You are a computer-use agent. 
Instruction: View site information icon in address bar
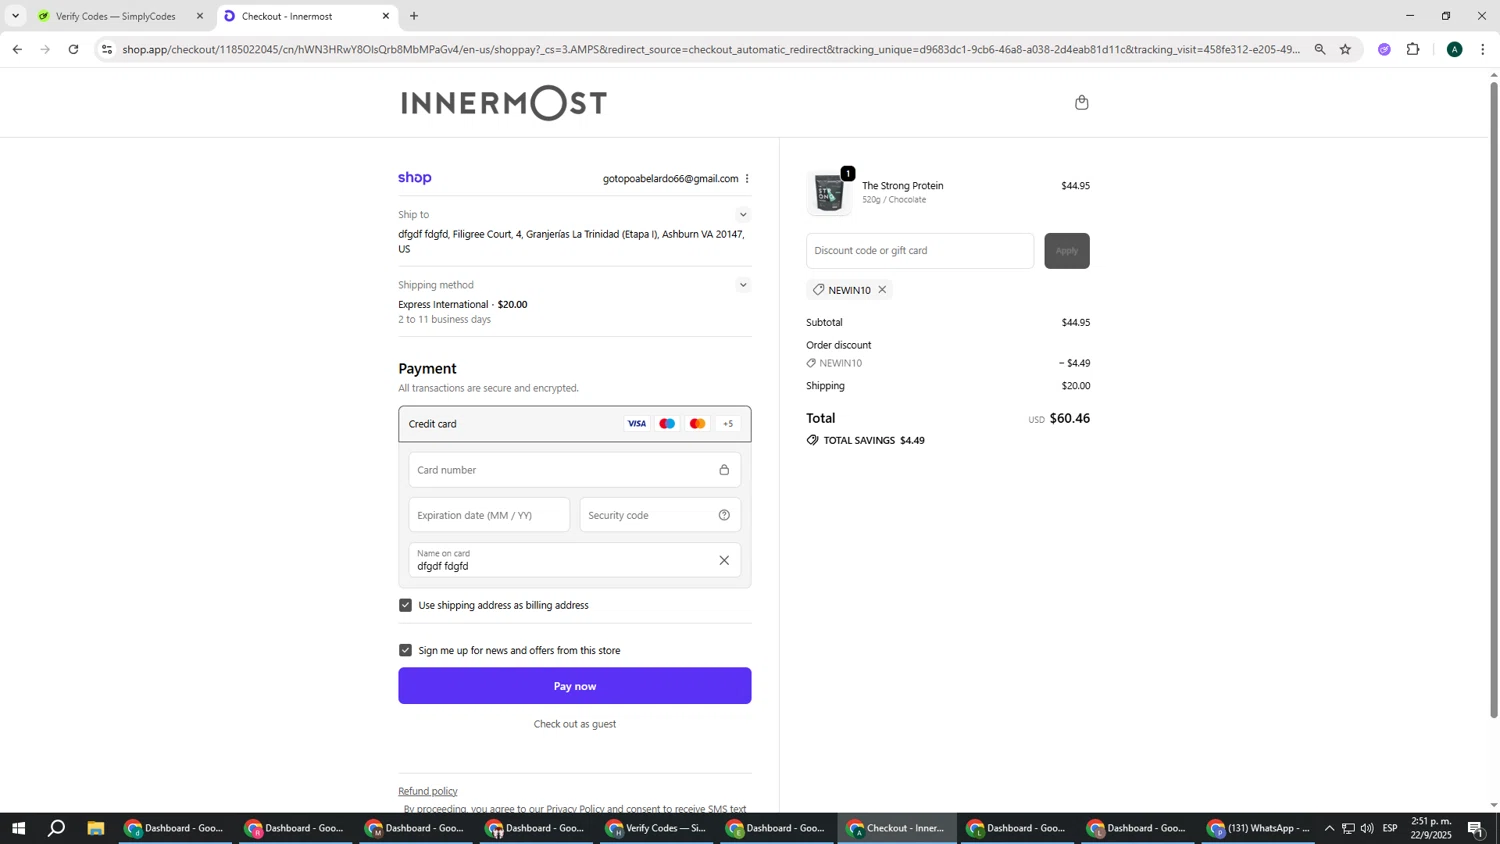(x=107, y=49)
